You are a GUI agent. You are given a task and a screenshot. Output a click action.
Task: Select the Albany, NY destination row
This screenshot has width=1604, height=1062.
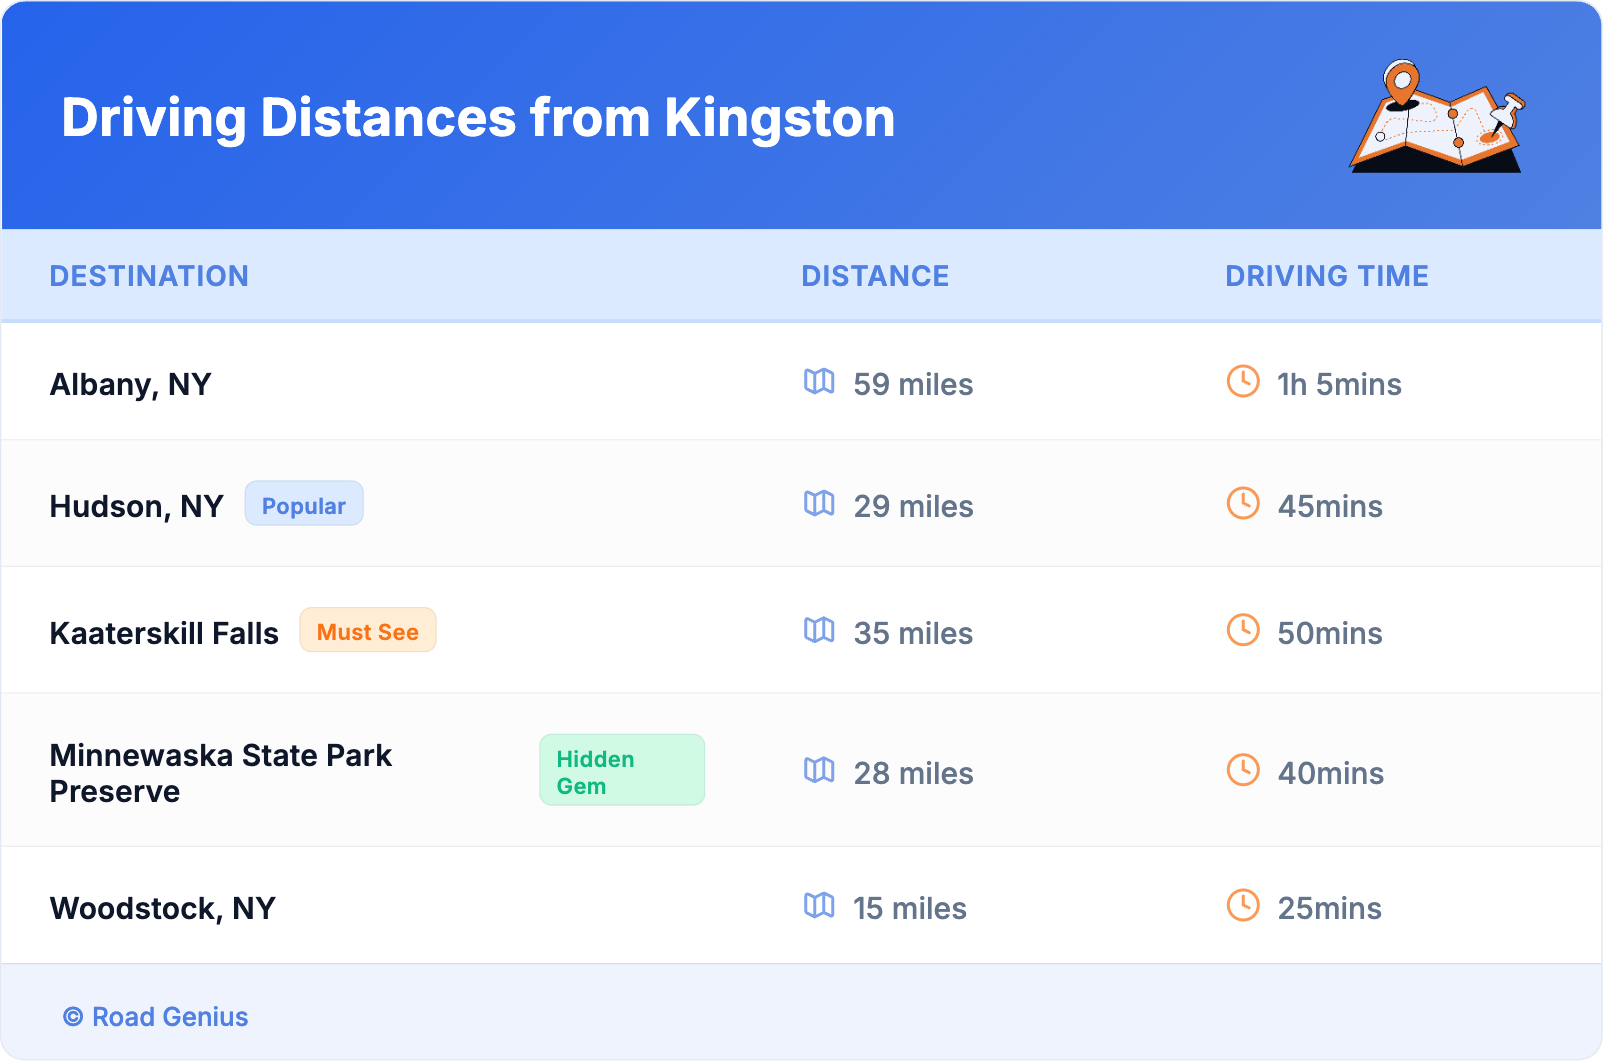click(x=131, y=385)
